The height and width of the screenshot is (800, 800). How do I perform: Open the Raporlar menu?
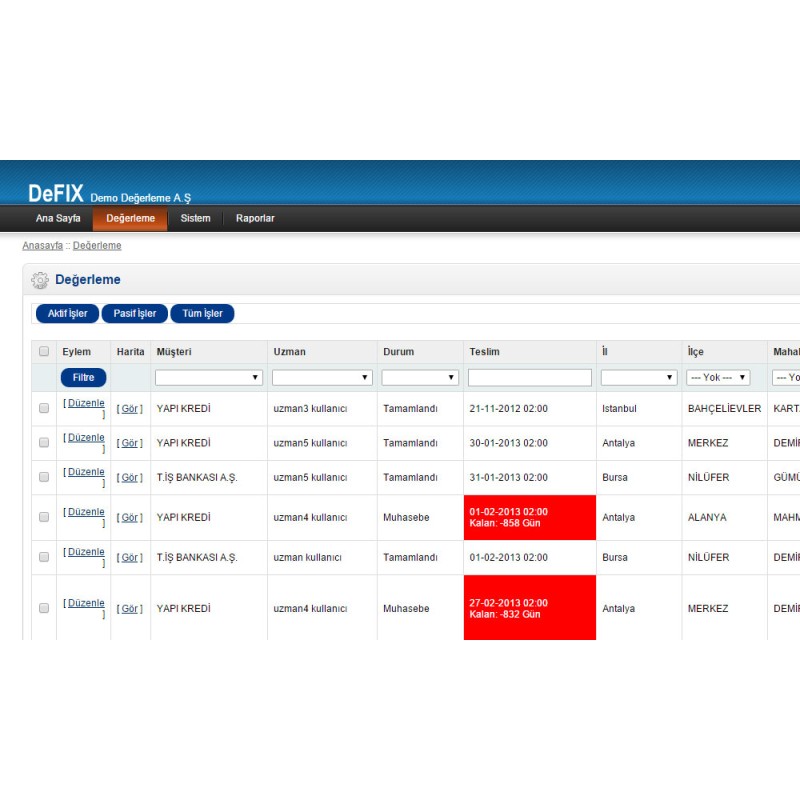click(255, 218)
